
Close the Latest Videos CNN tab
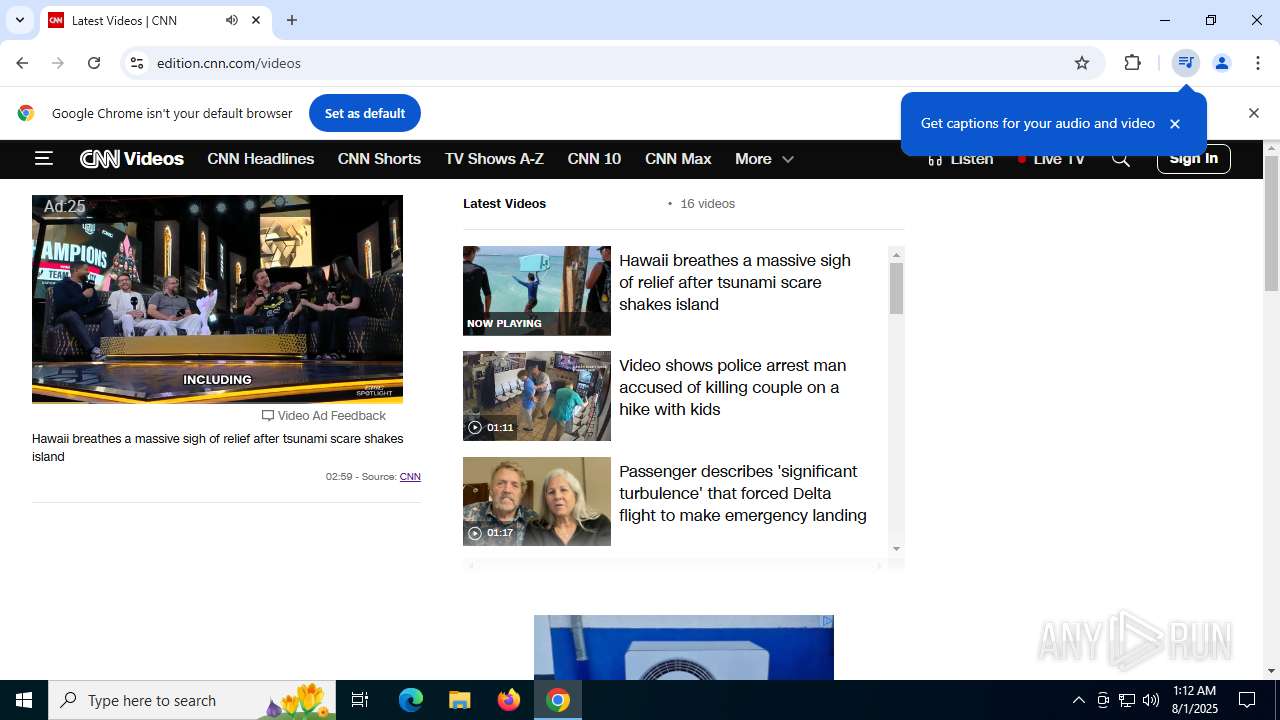[x=256, y=20]
